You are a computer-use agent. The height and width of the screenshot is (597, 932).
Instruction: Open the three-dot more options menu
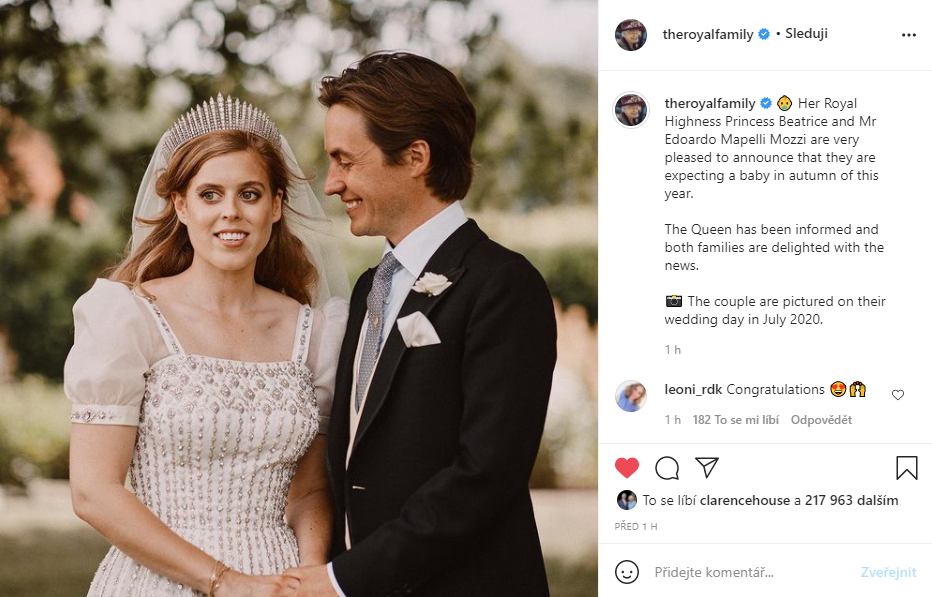pyautogui.click(x=908, y=34)
